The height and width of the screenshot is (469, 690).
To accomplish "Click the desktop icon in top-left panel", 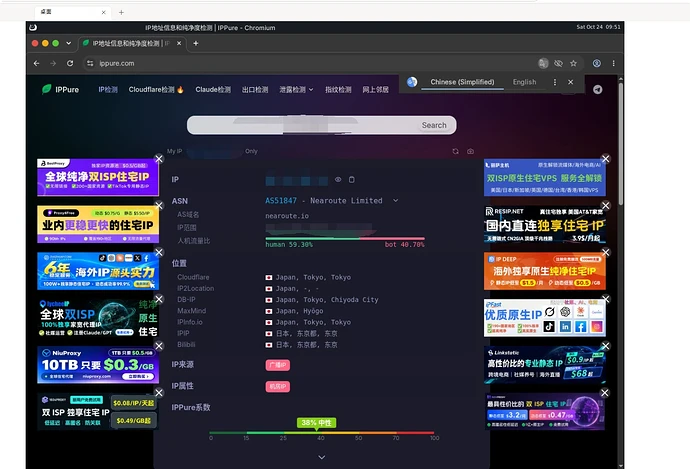I will [x=33, y=27].
